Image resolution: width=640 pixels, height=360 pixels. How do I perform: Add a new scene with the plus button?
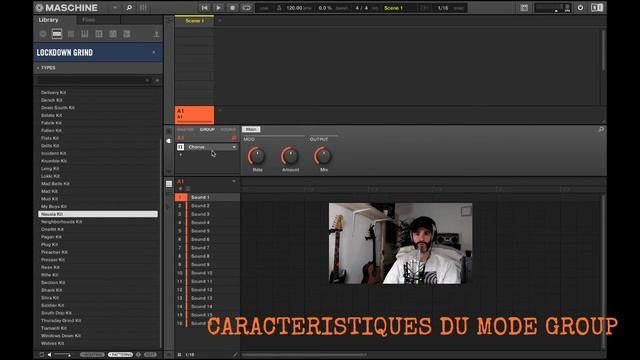click(220, 20)
